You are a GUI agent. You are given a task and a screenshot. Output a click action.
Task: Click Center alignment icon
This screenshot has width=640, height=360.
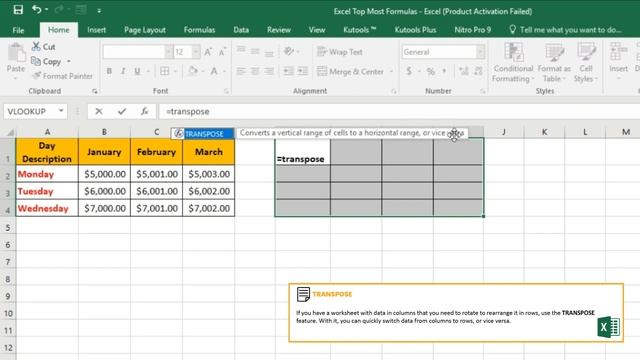pyautogui.click(x=255, y=71)
